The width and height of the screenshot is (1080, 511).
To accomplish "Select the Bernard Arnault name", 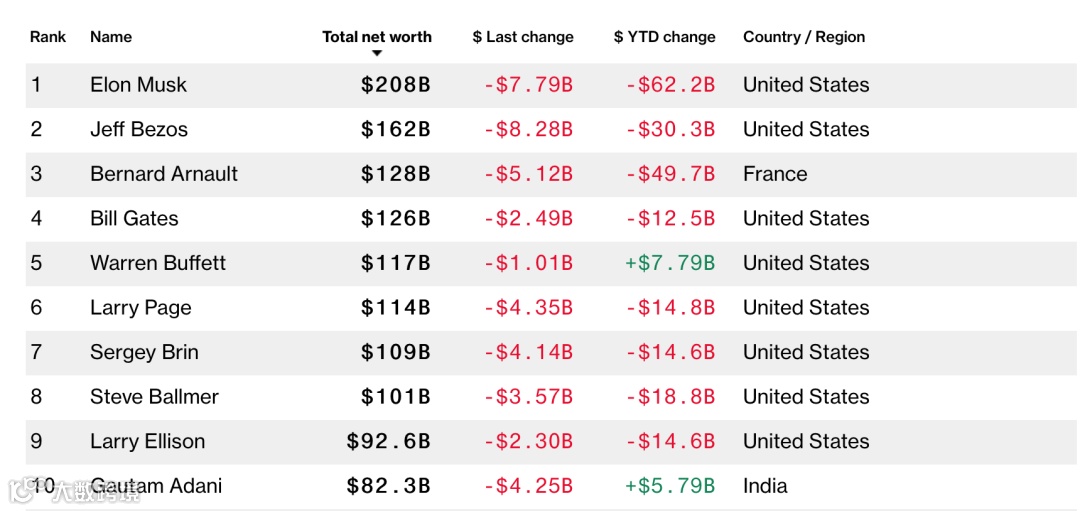I will click(164, 174).
